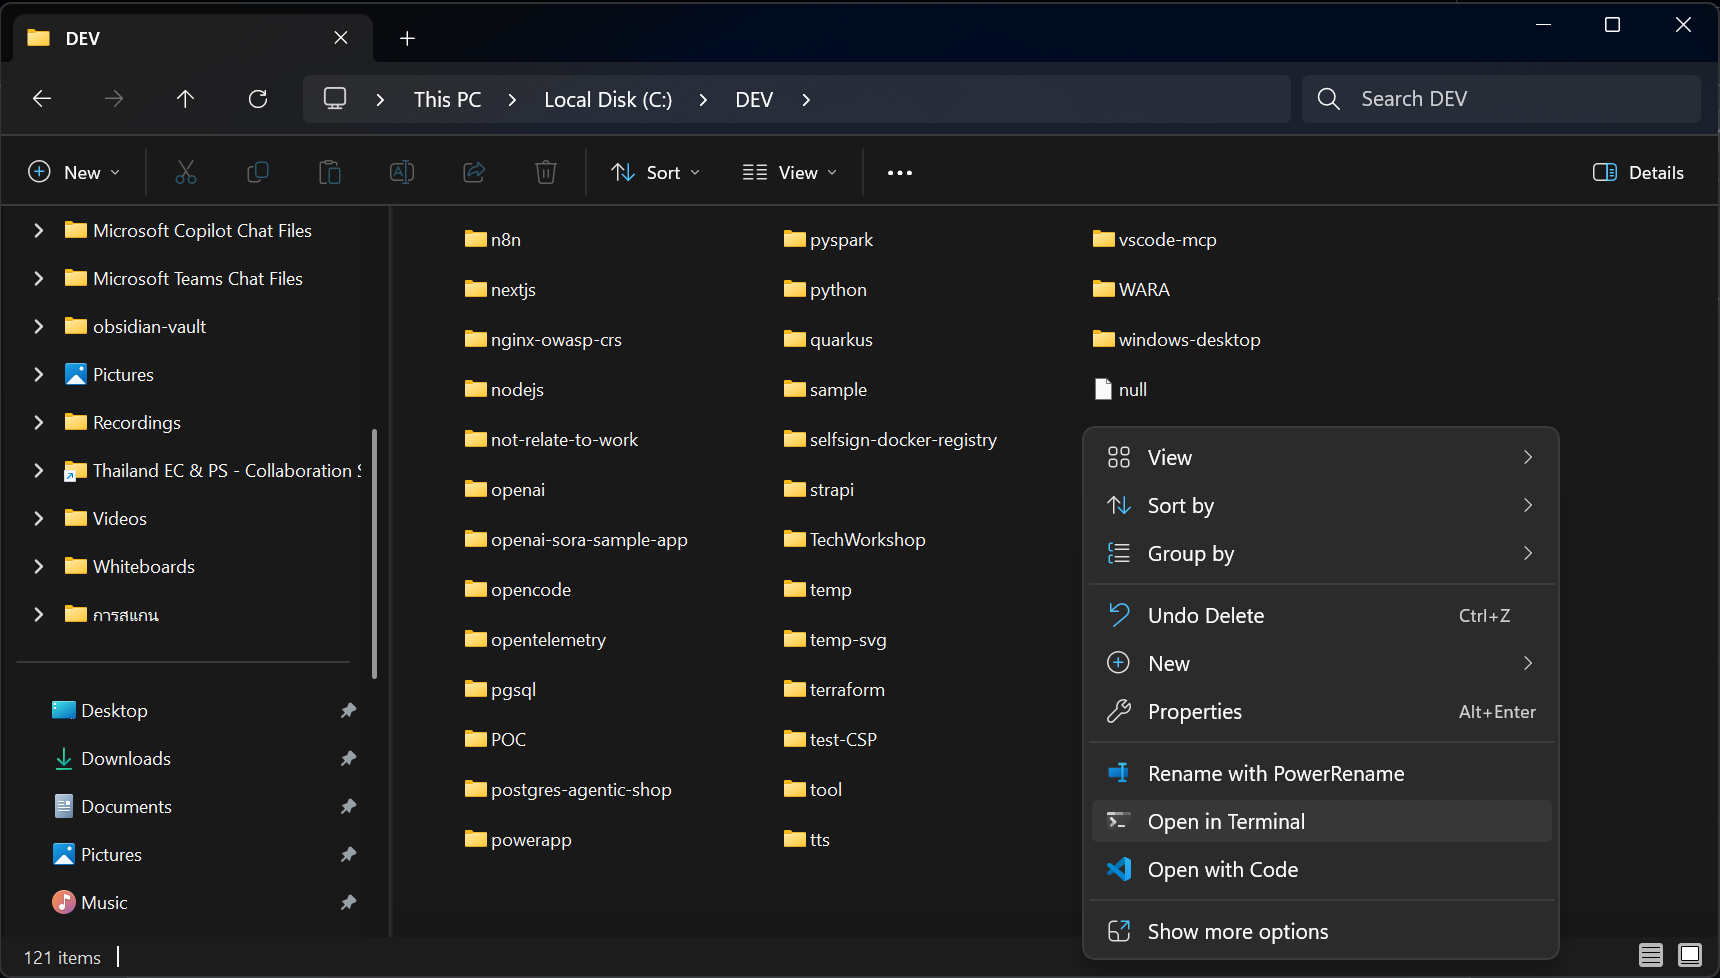Viewport: 1720px width, 978px height.
Task: Unpin Documents from Quick access
Action: pos(348,806)
